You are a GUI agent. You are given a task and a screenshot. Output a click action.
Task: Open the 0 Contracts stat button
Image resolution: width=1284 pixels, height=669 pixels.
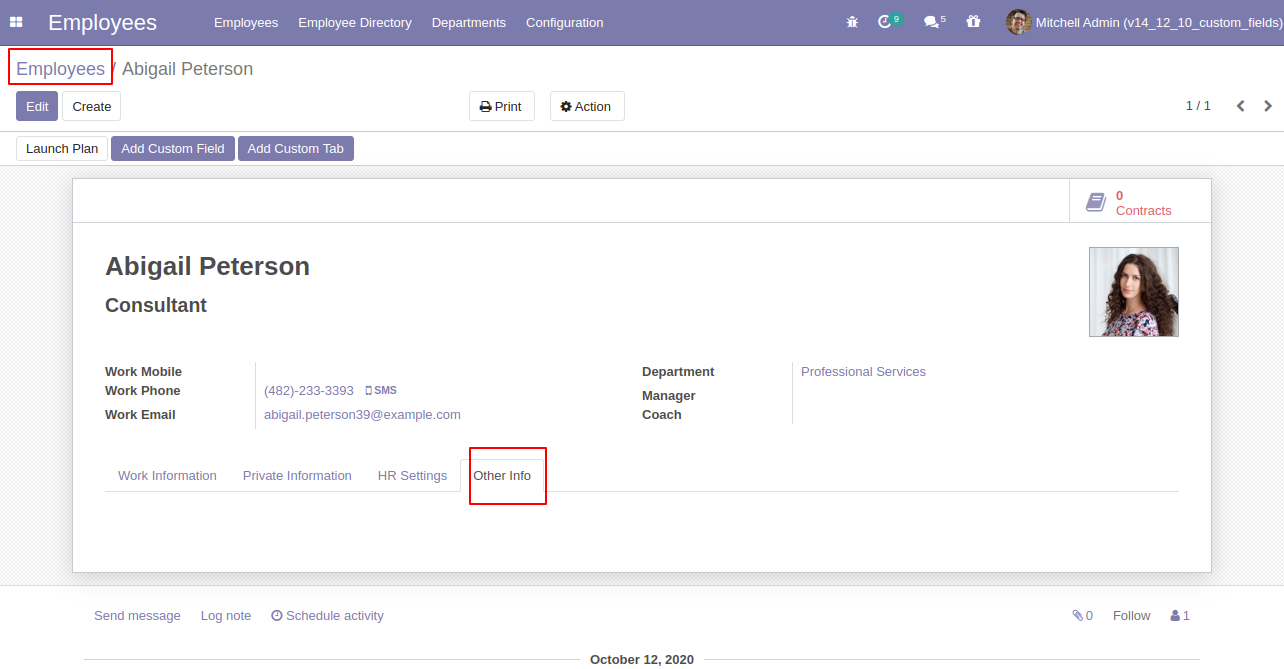click(x=1140, y=201)
